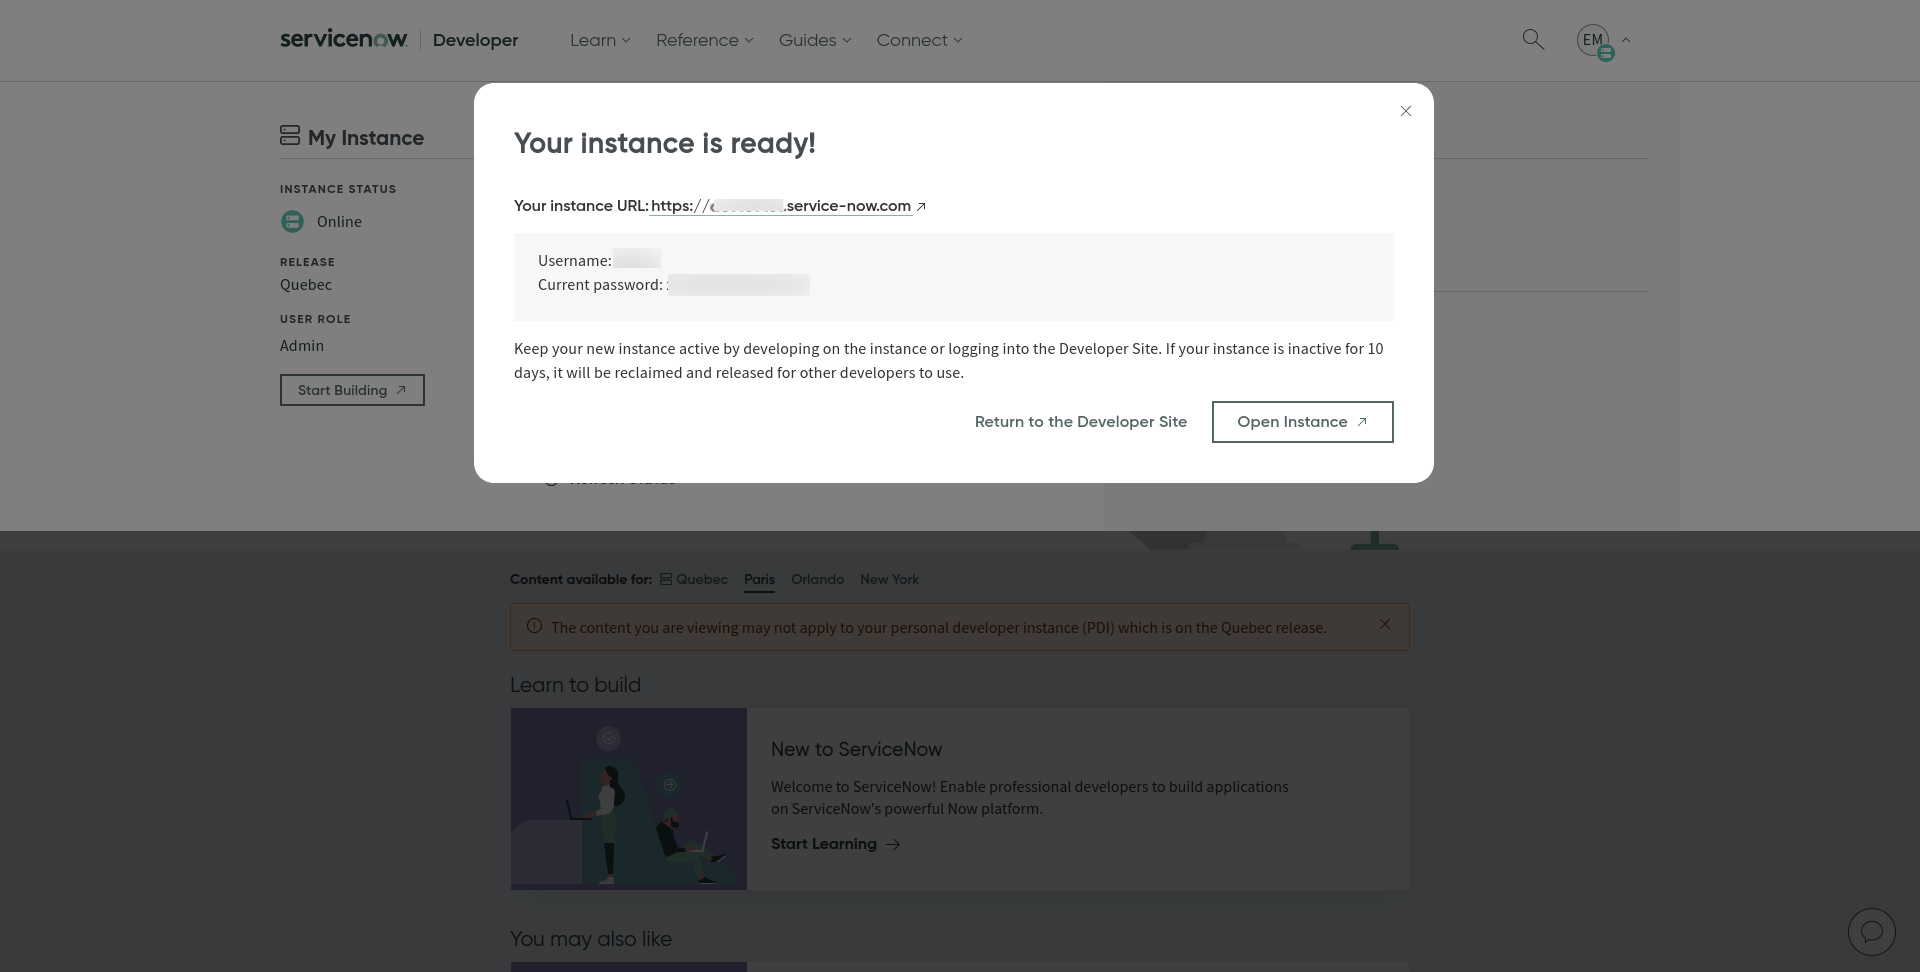The image size is (1920, 972).
Task: Select the New York release tab
Action: 889,579
